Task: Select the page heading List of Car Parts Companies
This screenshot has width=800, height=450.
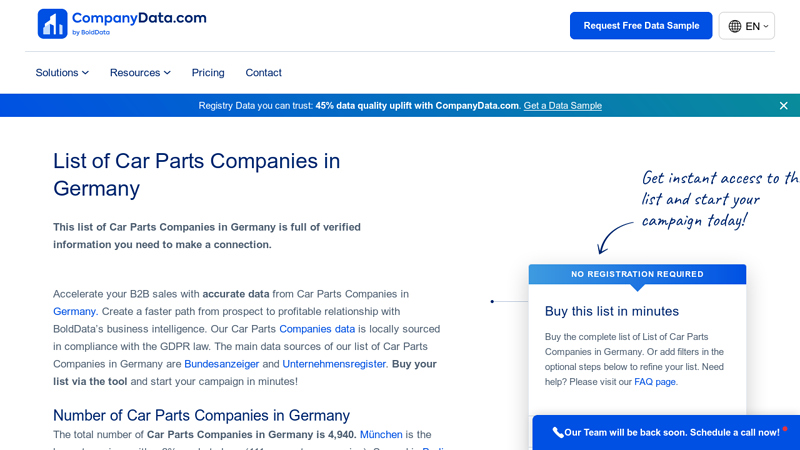Action: pos(196,174)
